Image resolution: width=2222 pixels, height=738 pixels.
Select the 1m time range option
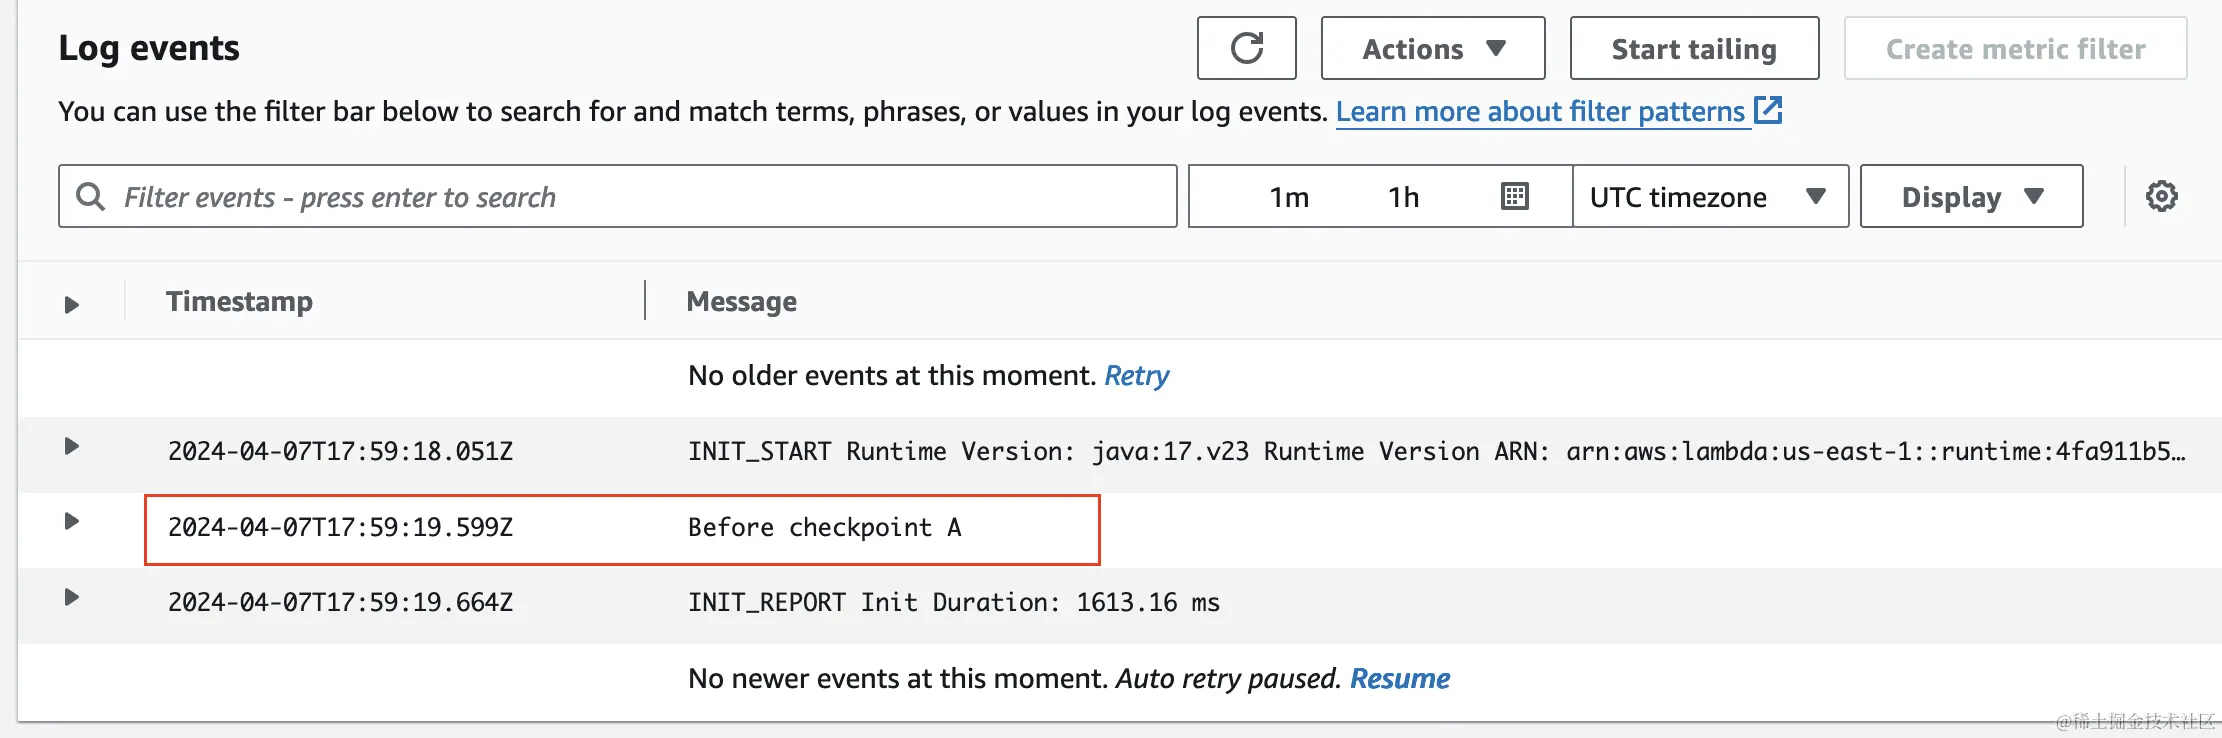1289,197
